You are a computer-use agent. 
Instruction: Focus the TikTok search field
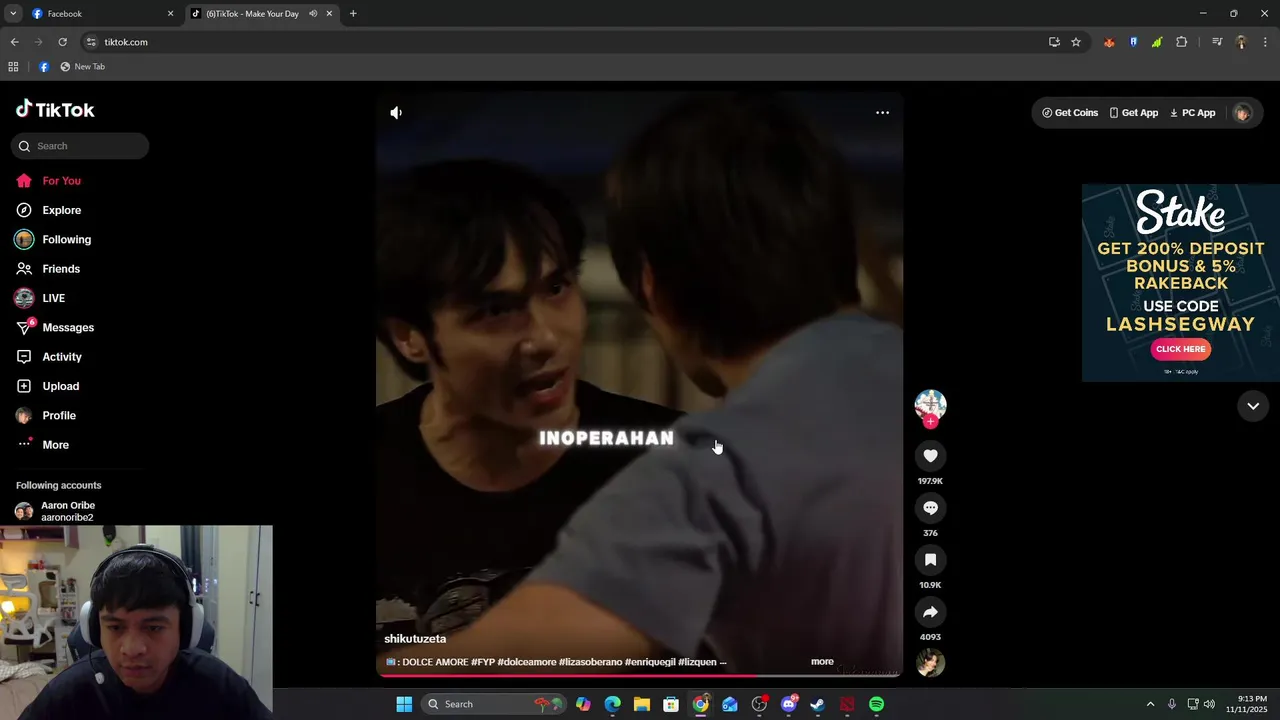coord(80,146)
